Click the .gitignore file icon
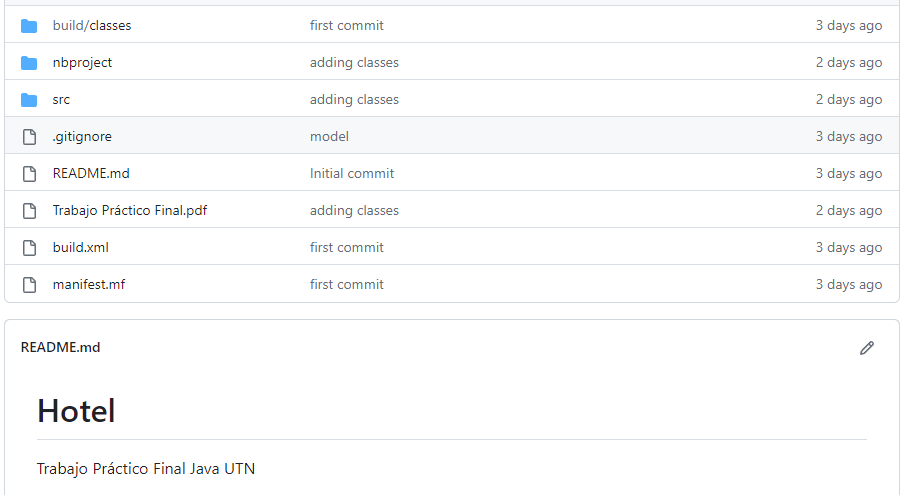The height and width of the screenshot is (495, 901). [29, 137]
